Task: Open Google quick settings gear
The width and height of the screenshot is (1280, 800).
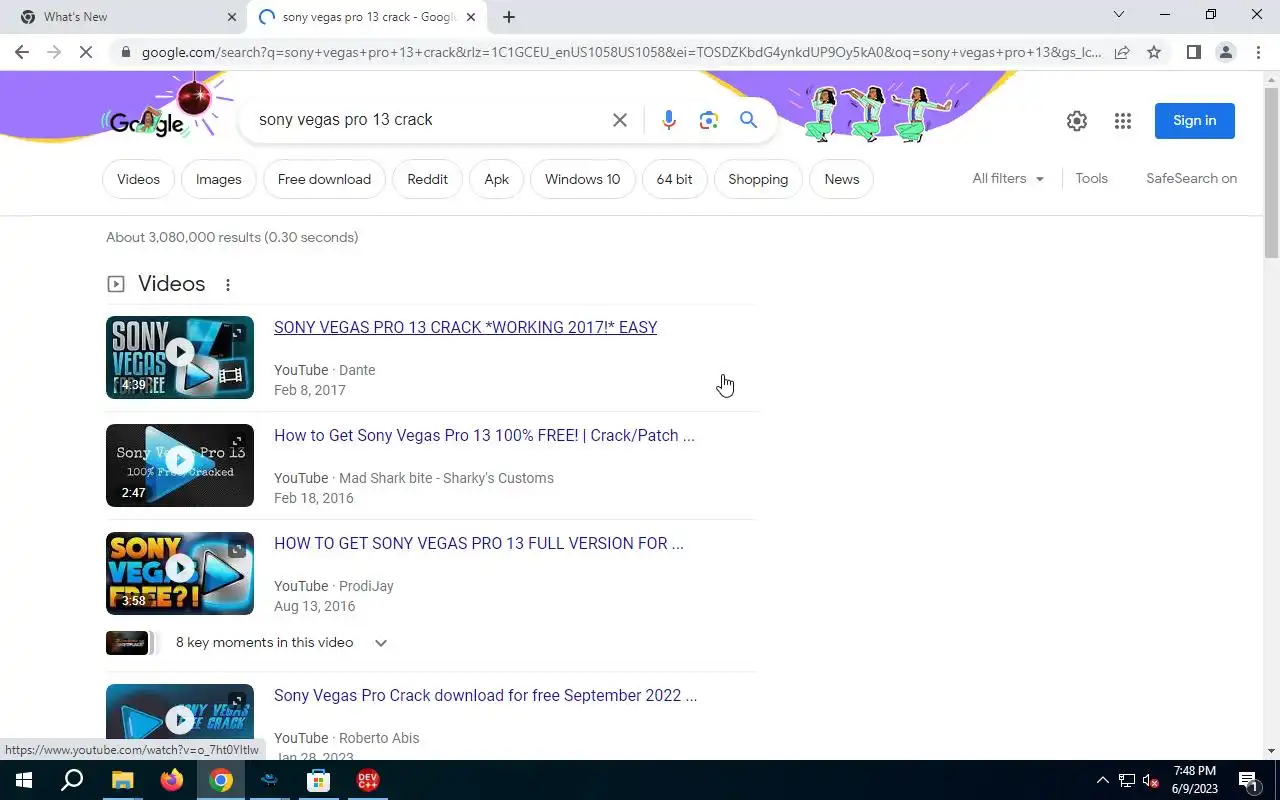Action: pyautogui.click(x=1077, y=121)
